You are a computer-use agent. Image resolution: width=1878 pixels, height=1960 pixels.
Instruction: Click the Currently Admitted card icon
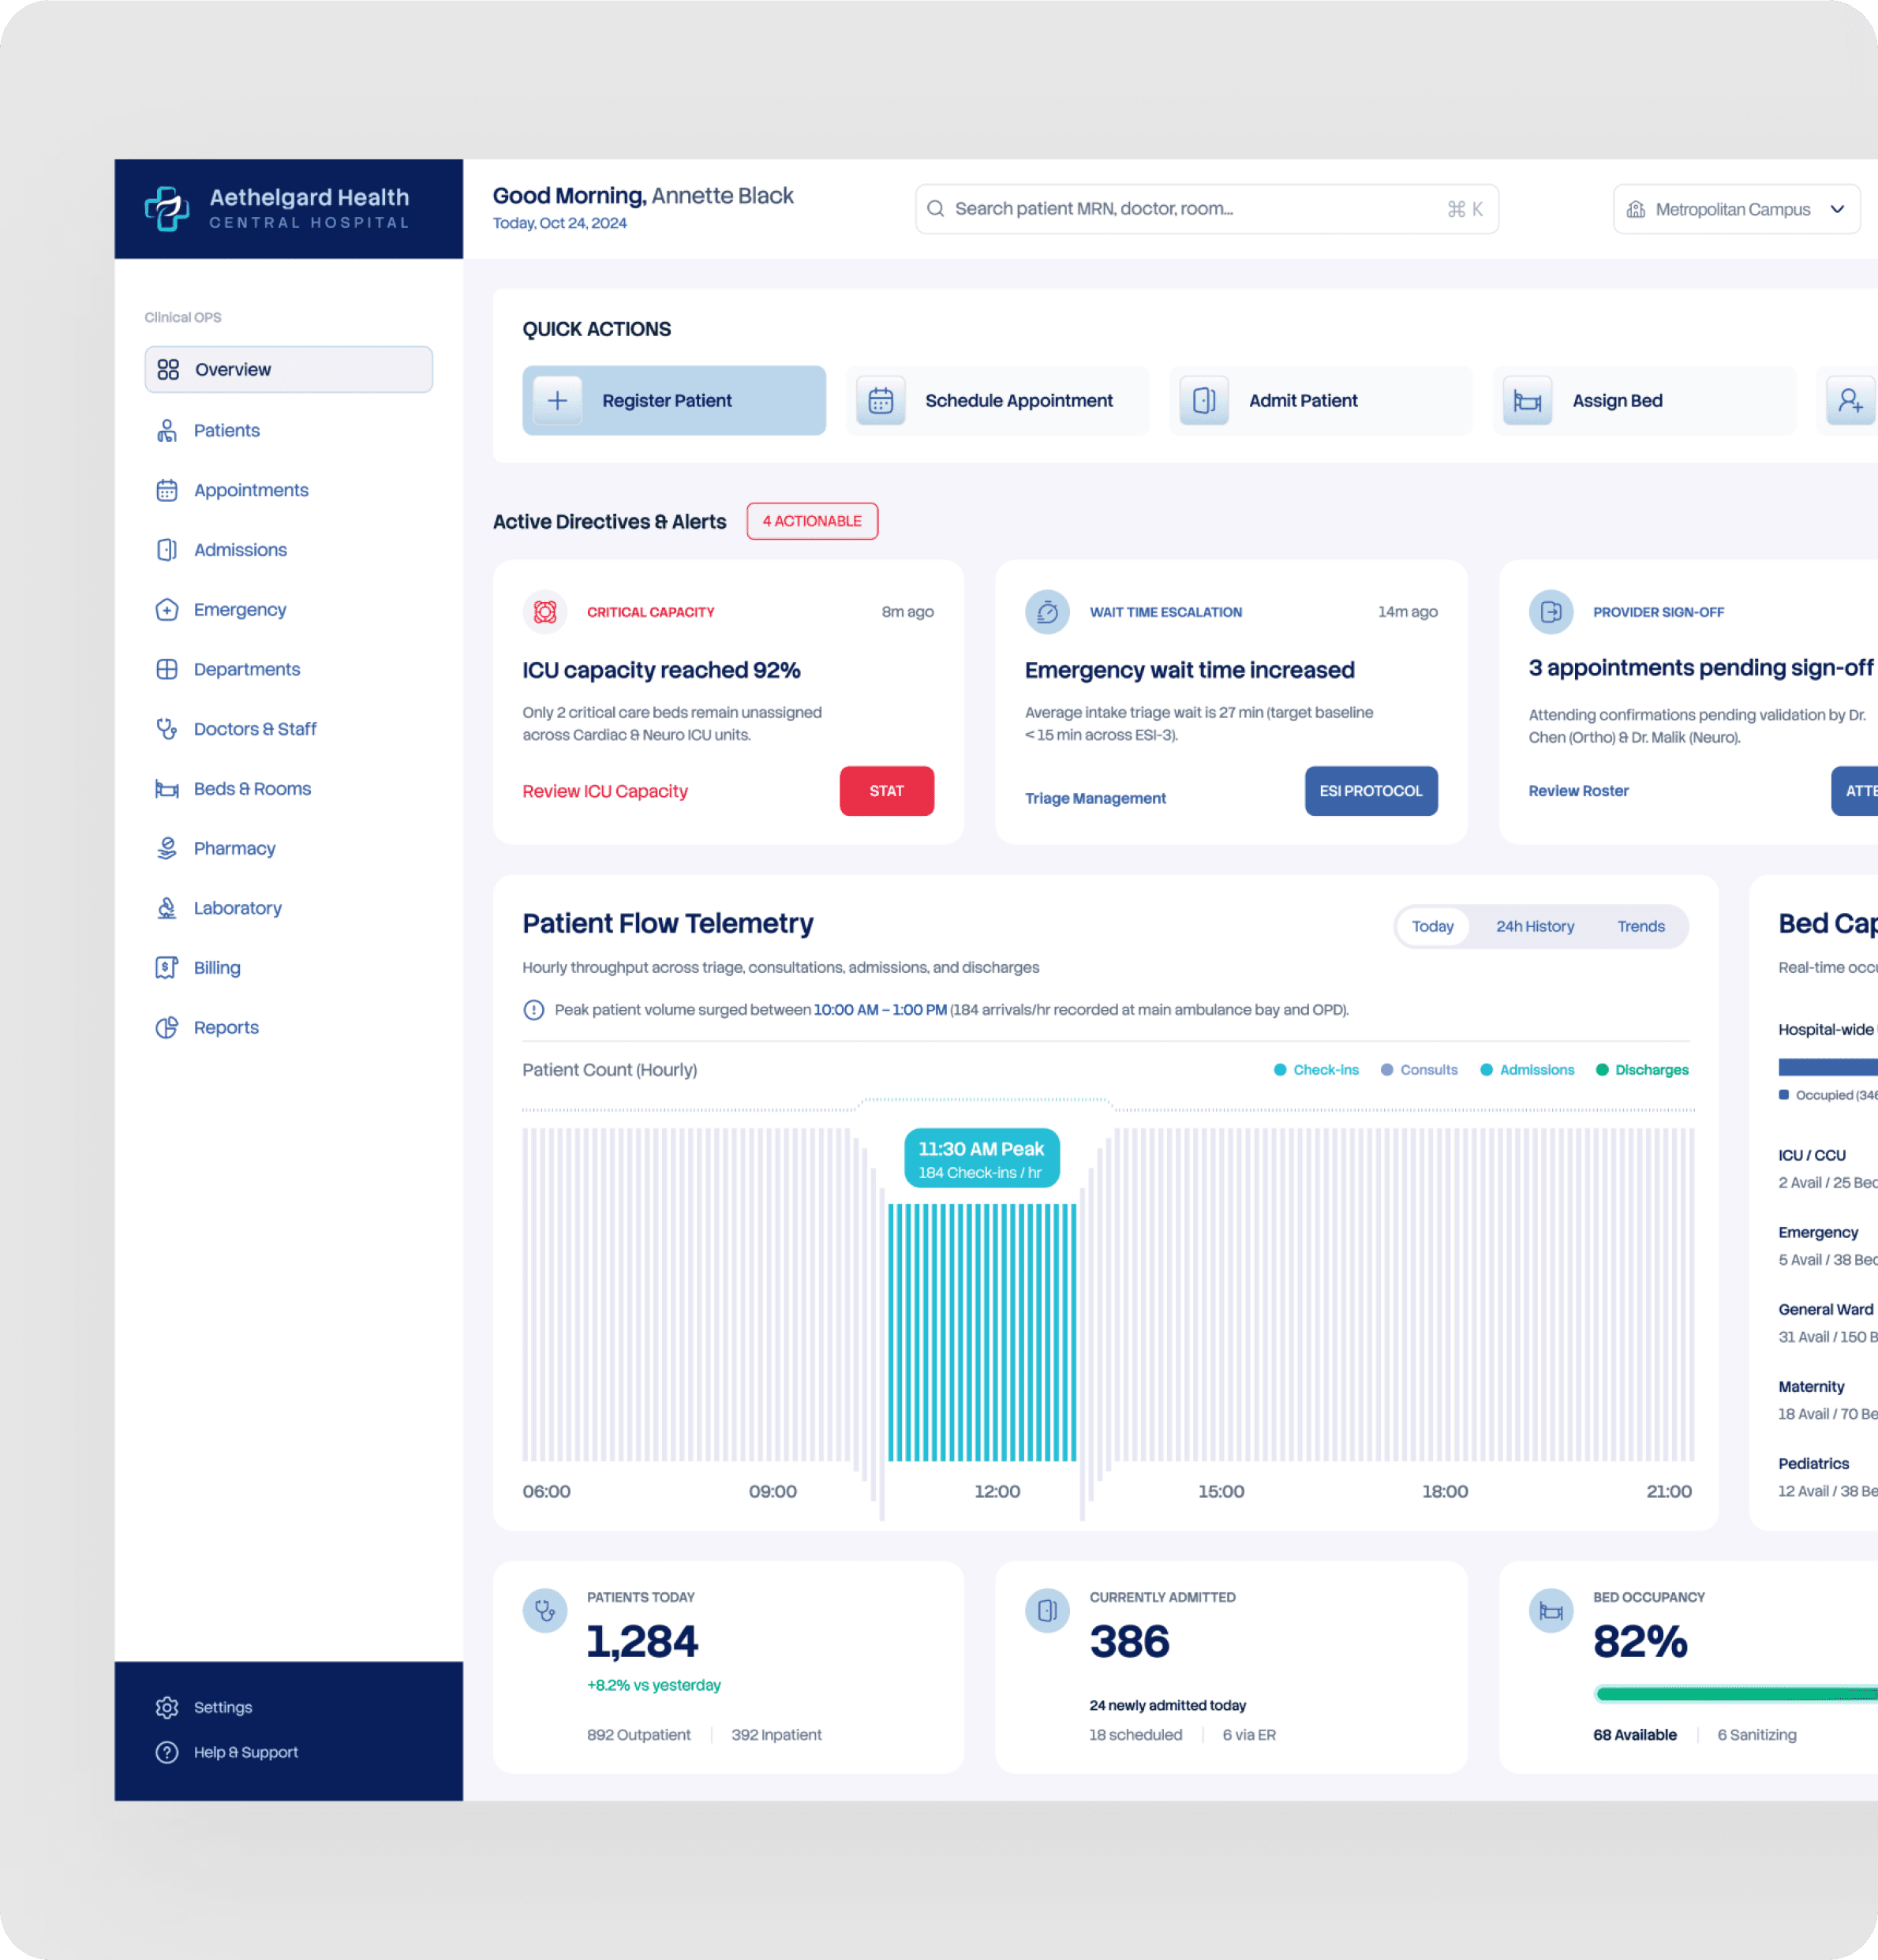point(1047,1610)
